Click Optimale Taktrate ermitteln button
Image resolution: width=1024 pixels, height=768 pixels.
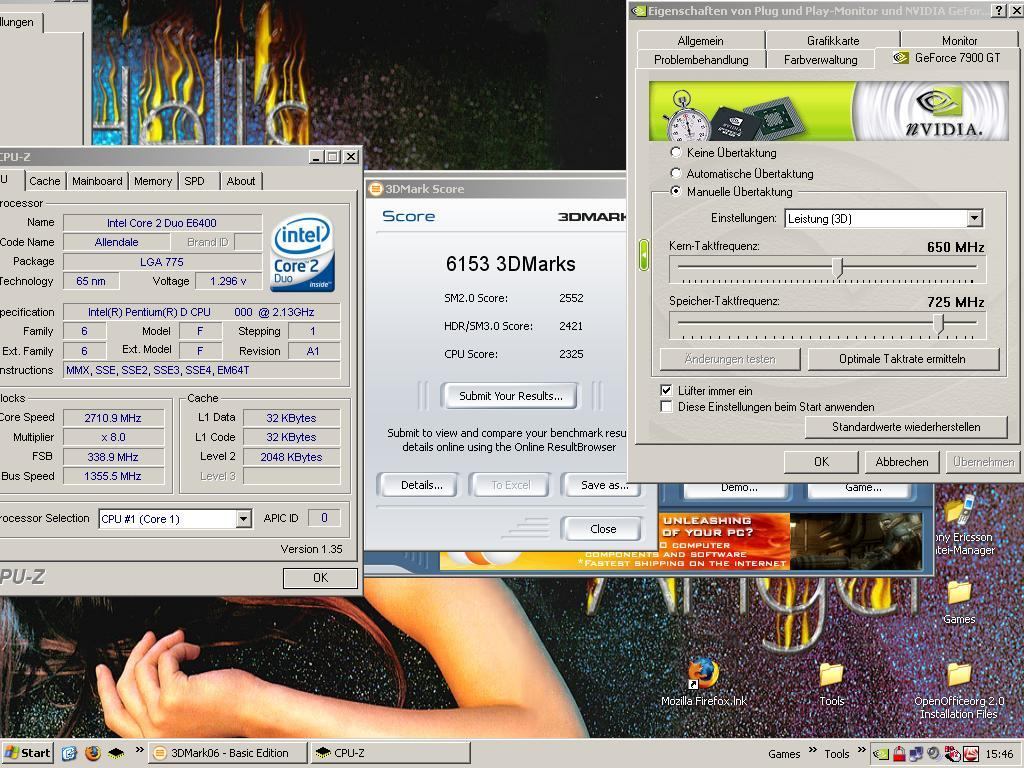coord(903,359)
